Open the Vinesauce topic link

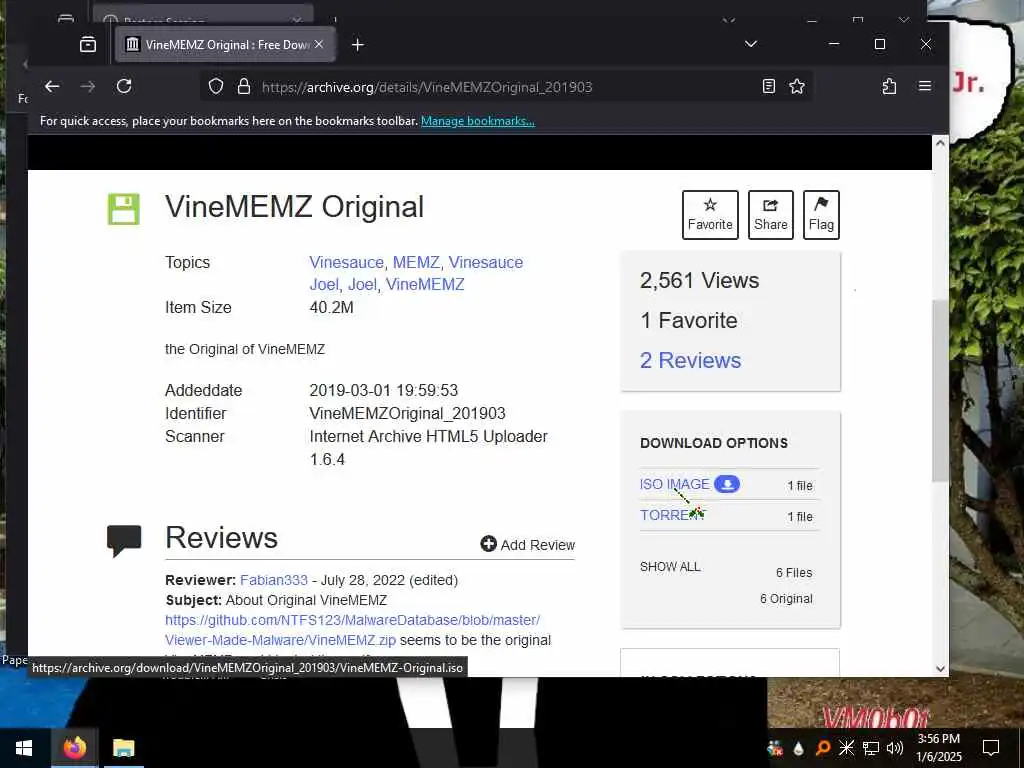tap(346, 263)
